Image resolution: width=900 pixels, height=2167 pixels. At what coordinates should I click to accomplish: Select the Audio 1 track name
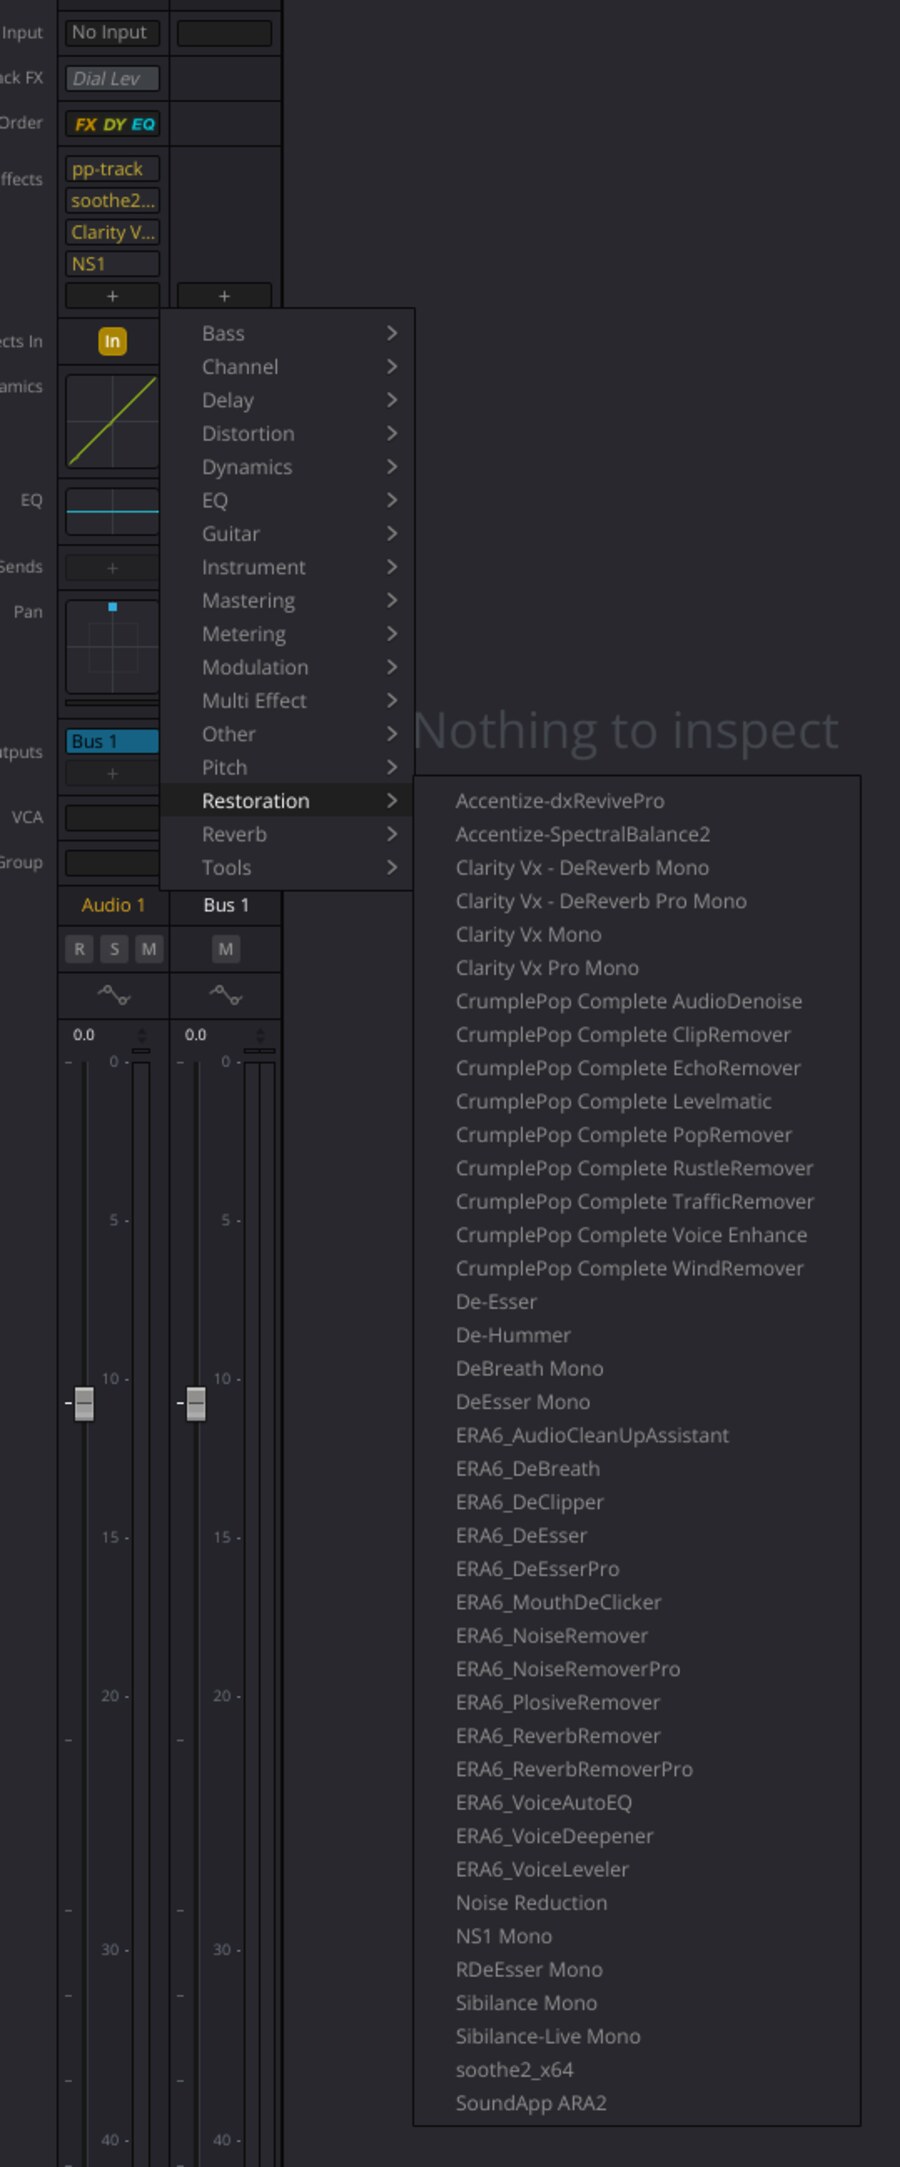point(113,905)
